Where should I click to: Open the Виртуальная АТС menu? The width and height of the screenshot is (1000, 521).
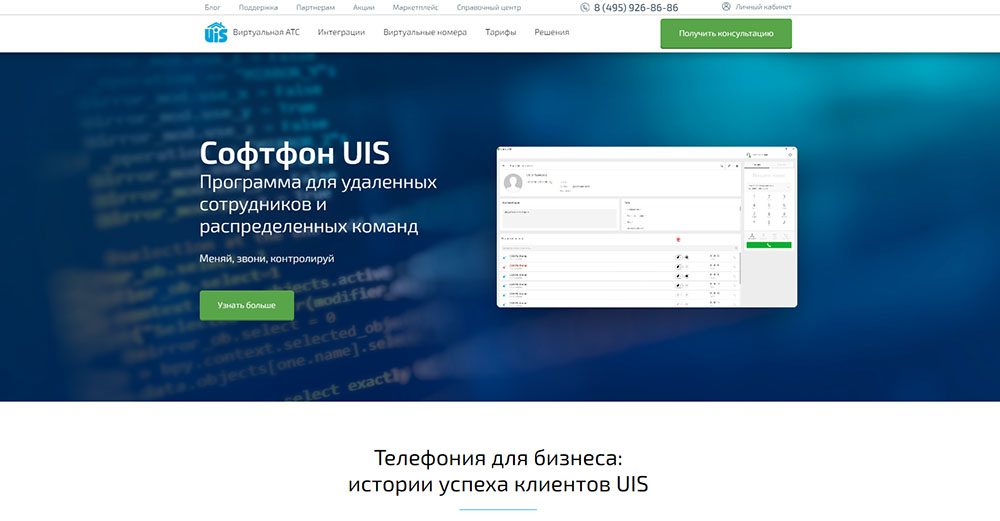[x=265, y=32]
